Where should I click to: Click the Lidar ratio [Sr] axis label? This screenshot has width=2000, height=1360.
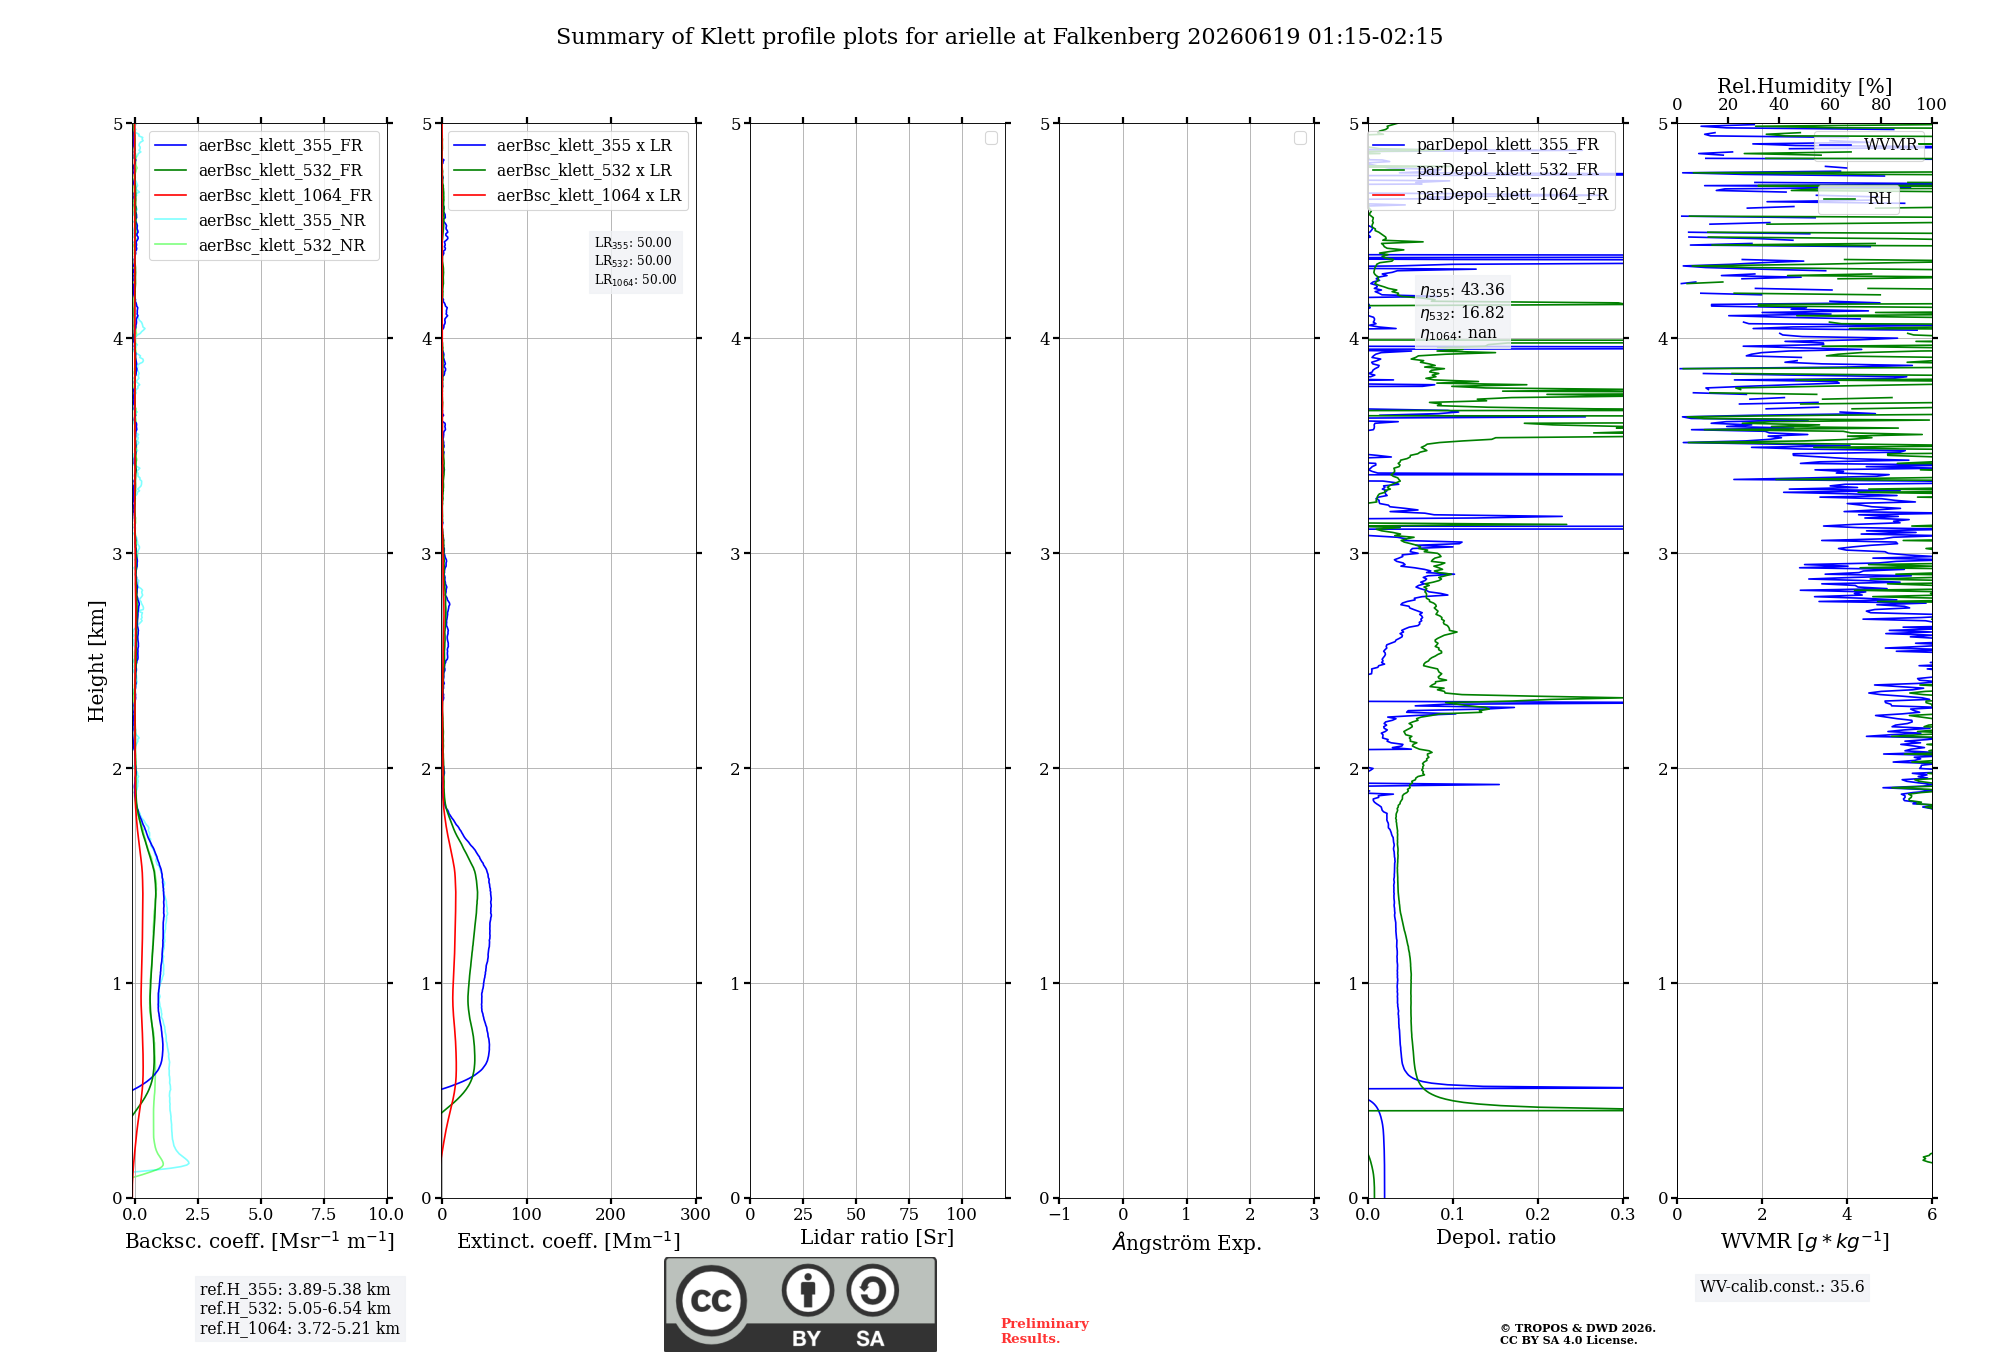tap(877, 1238)
